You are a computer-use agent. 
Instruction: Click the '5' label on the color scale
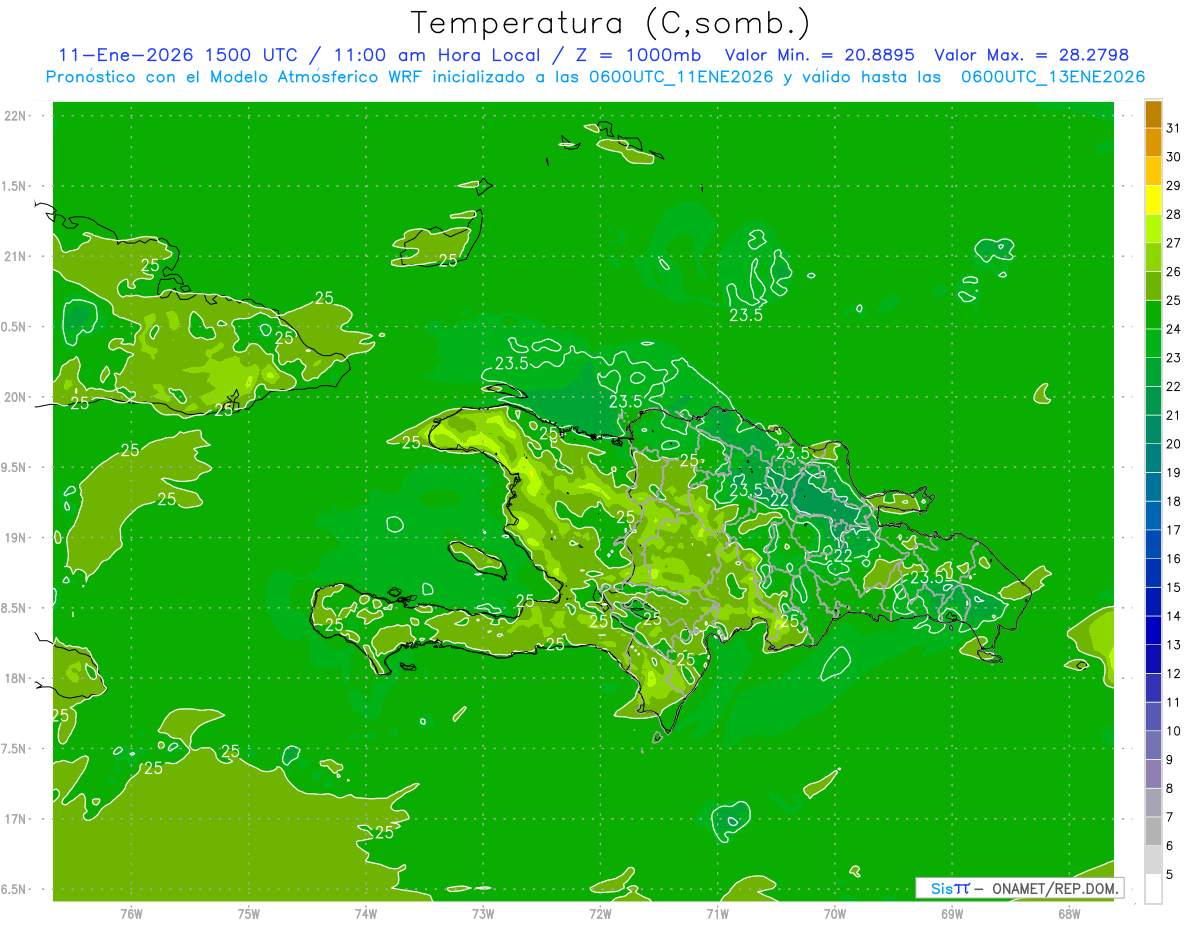click(x=1170, y=874)
